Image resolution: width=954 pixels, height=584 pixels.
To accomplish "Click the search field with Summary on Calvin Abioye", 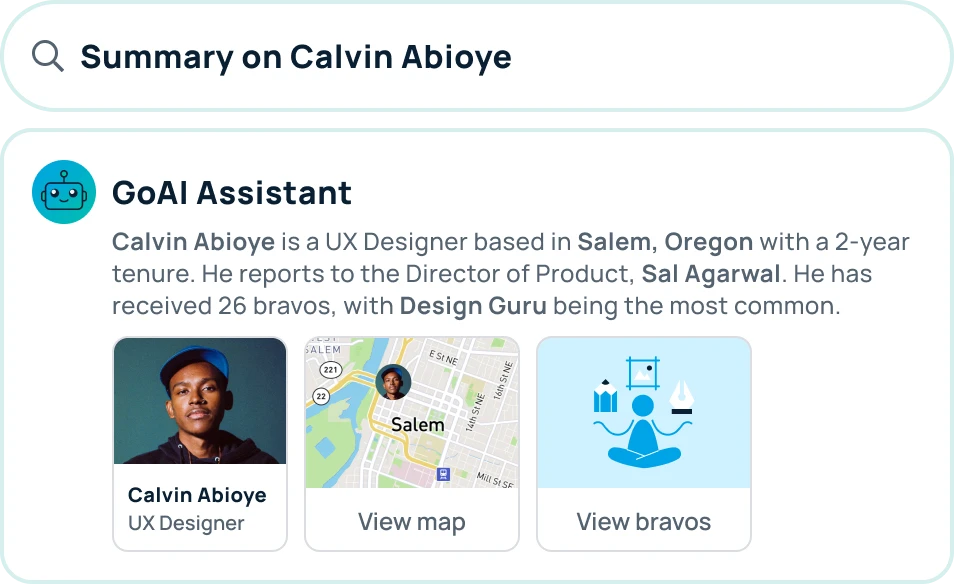I will point(477,57).
